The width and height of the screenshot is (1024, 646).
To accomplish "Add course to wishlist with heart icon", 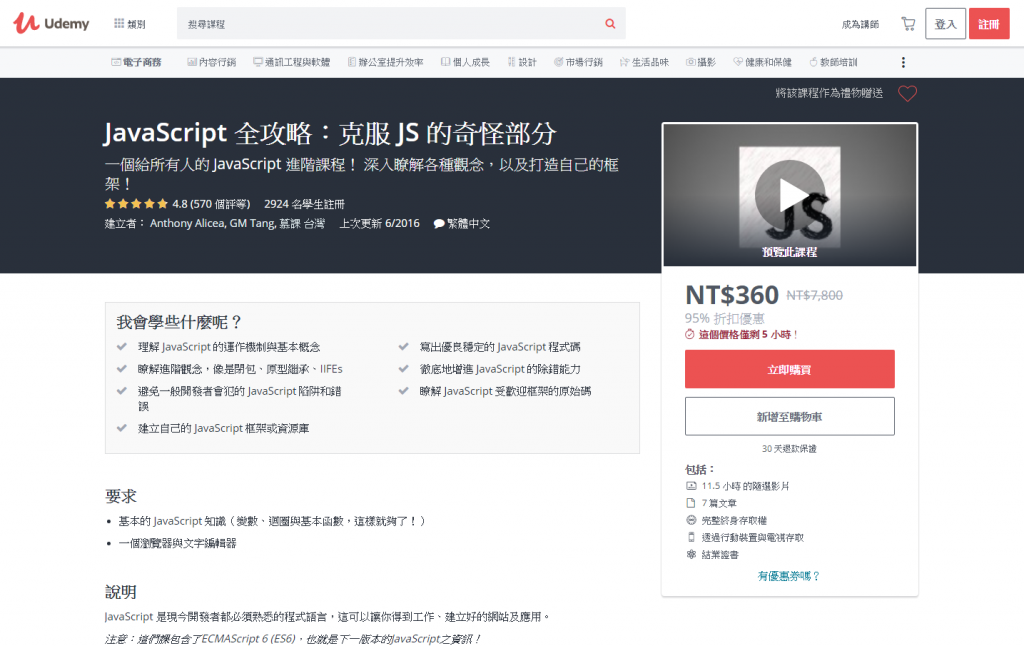I will tap(907, 93).
